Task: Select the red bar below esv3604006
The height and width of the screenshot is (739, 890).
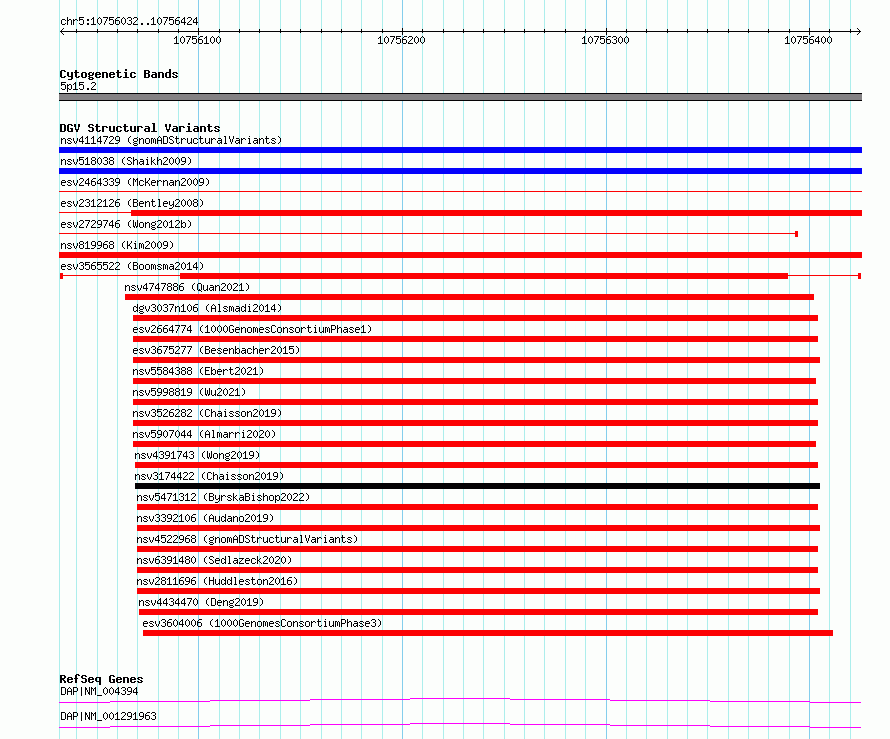Action: click(x=488, y=633)
